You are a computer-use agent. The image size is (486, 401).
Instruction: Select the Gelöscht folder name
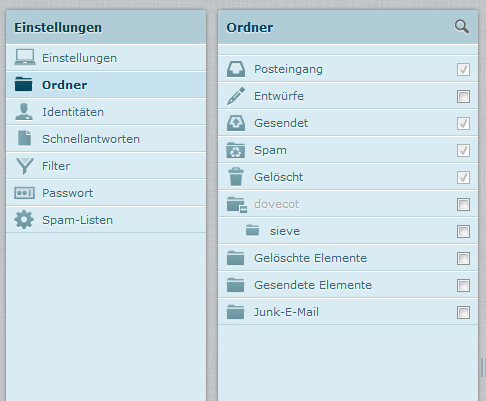click(x=279, y=177)
